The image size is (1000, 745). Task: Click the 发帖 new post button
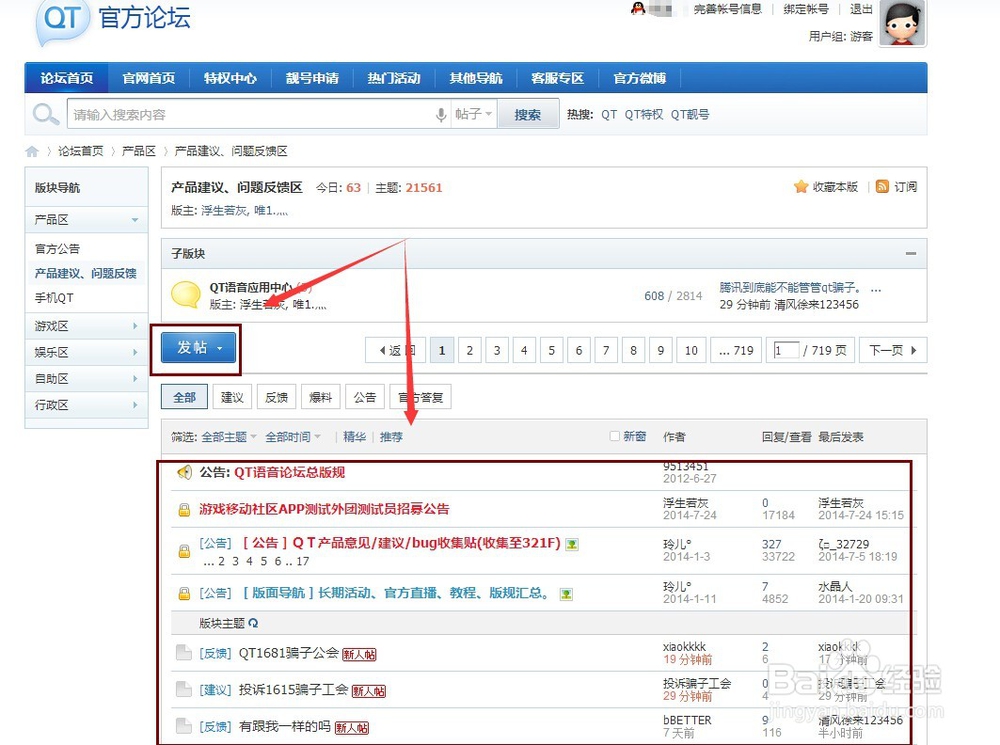click(x=196, y=348)
